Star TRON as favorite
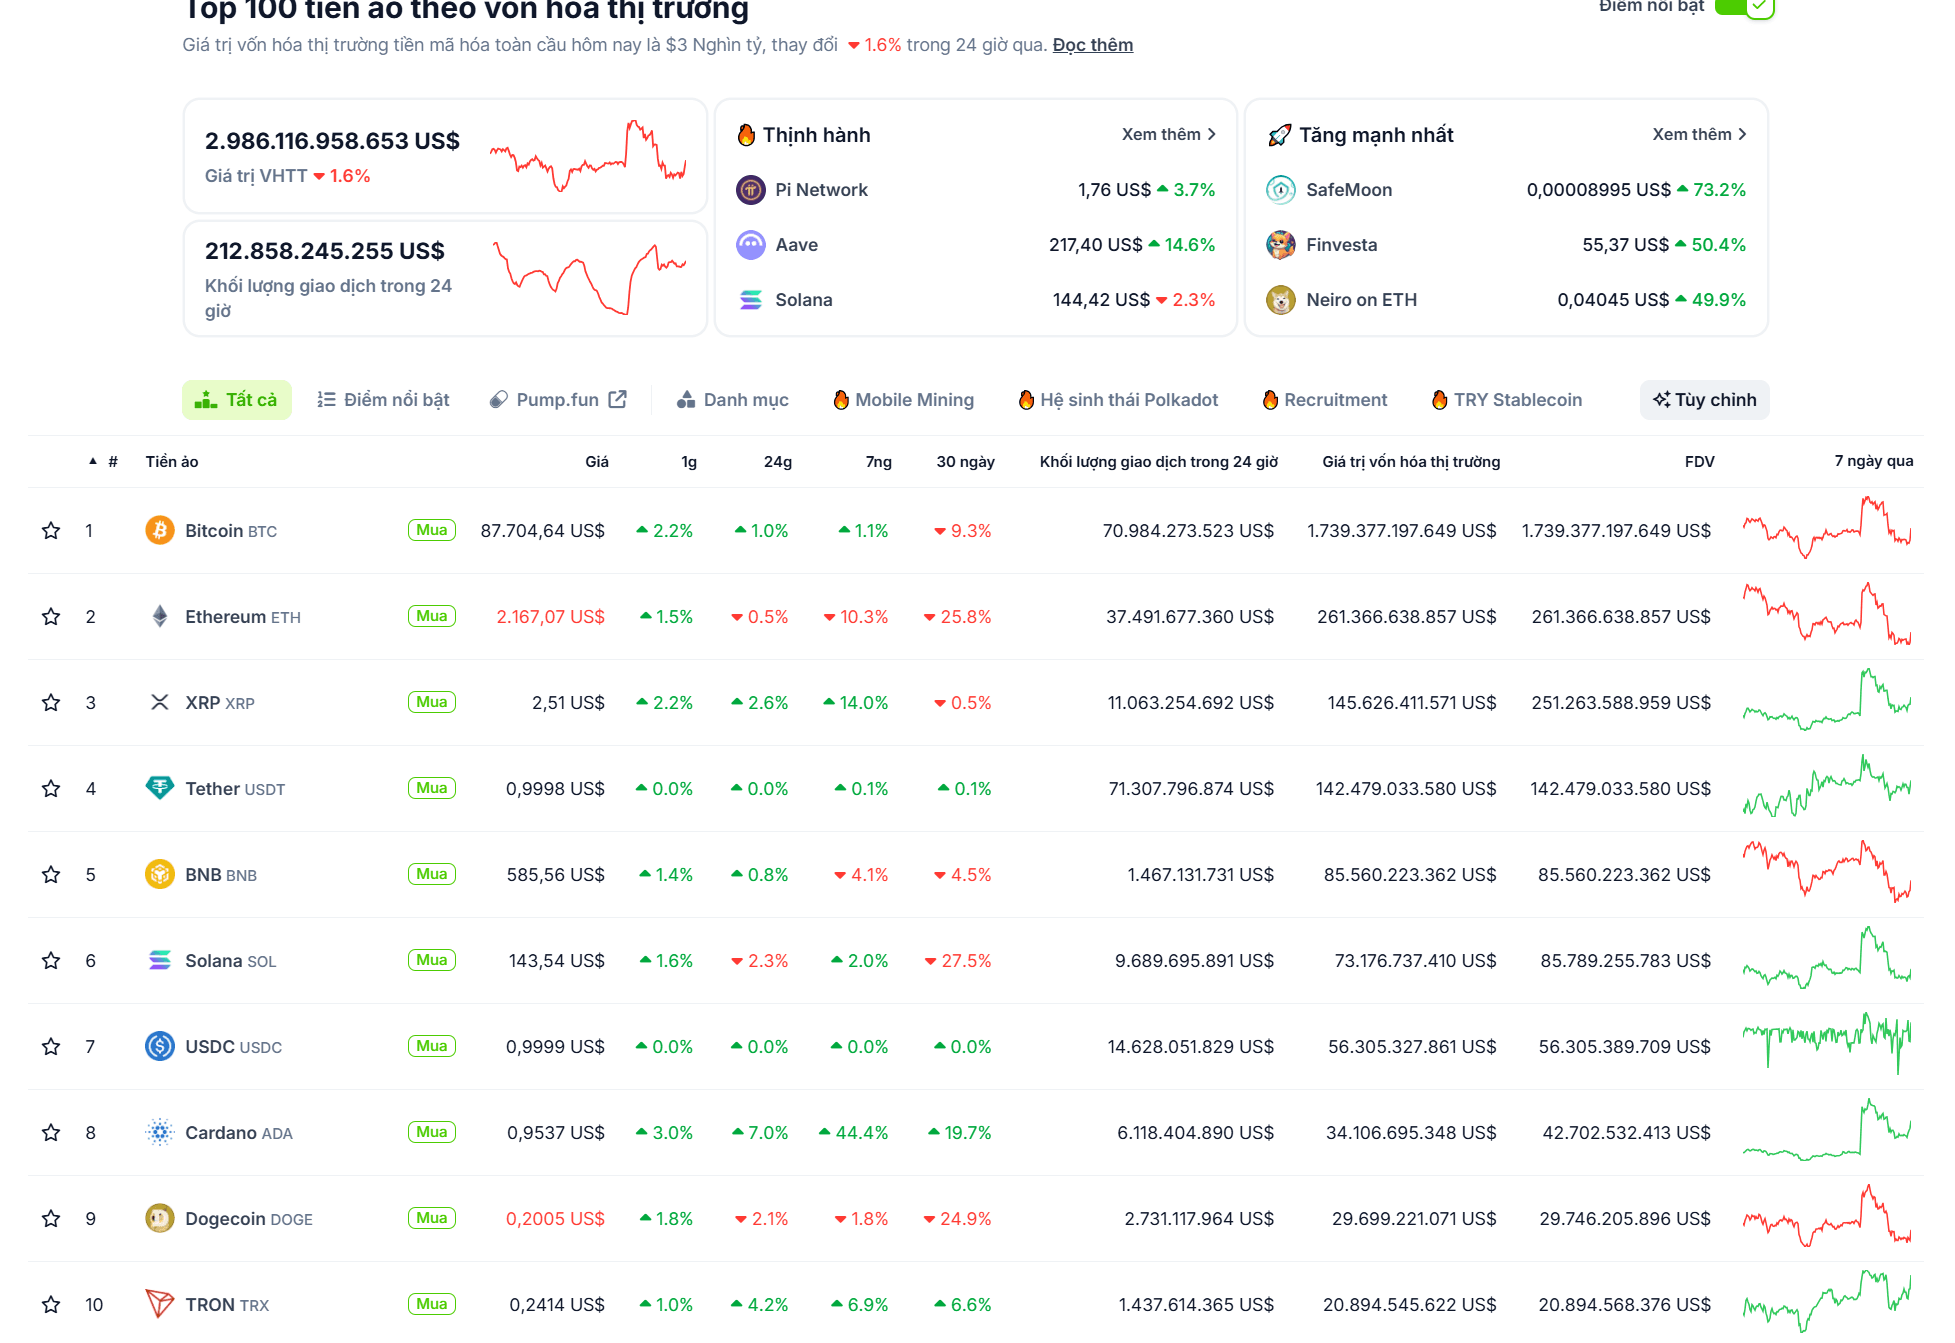1955x1343 pixels. 51,1305
